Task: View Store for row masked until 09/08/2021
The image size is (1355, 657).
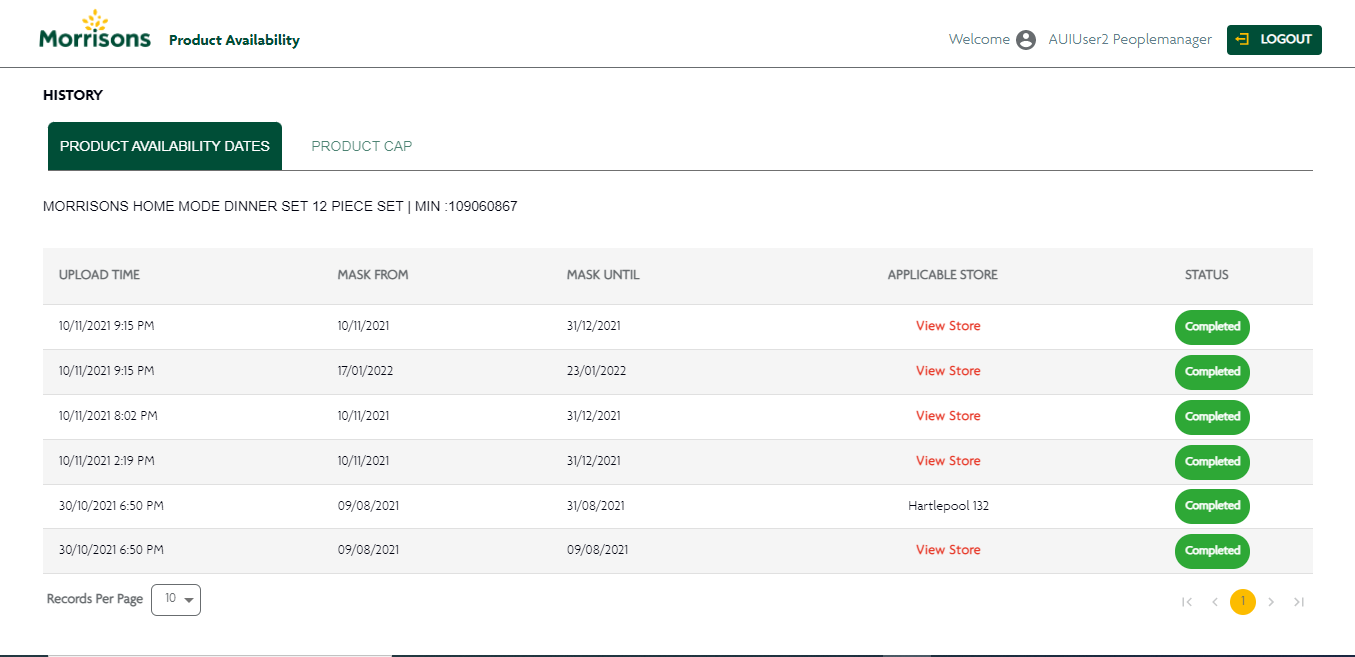Action: [948, 550]
